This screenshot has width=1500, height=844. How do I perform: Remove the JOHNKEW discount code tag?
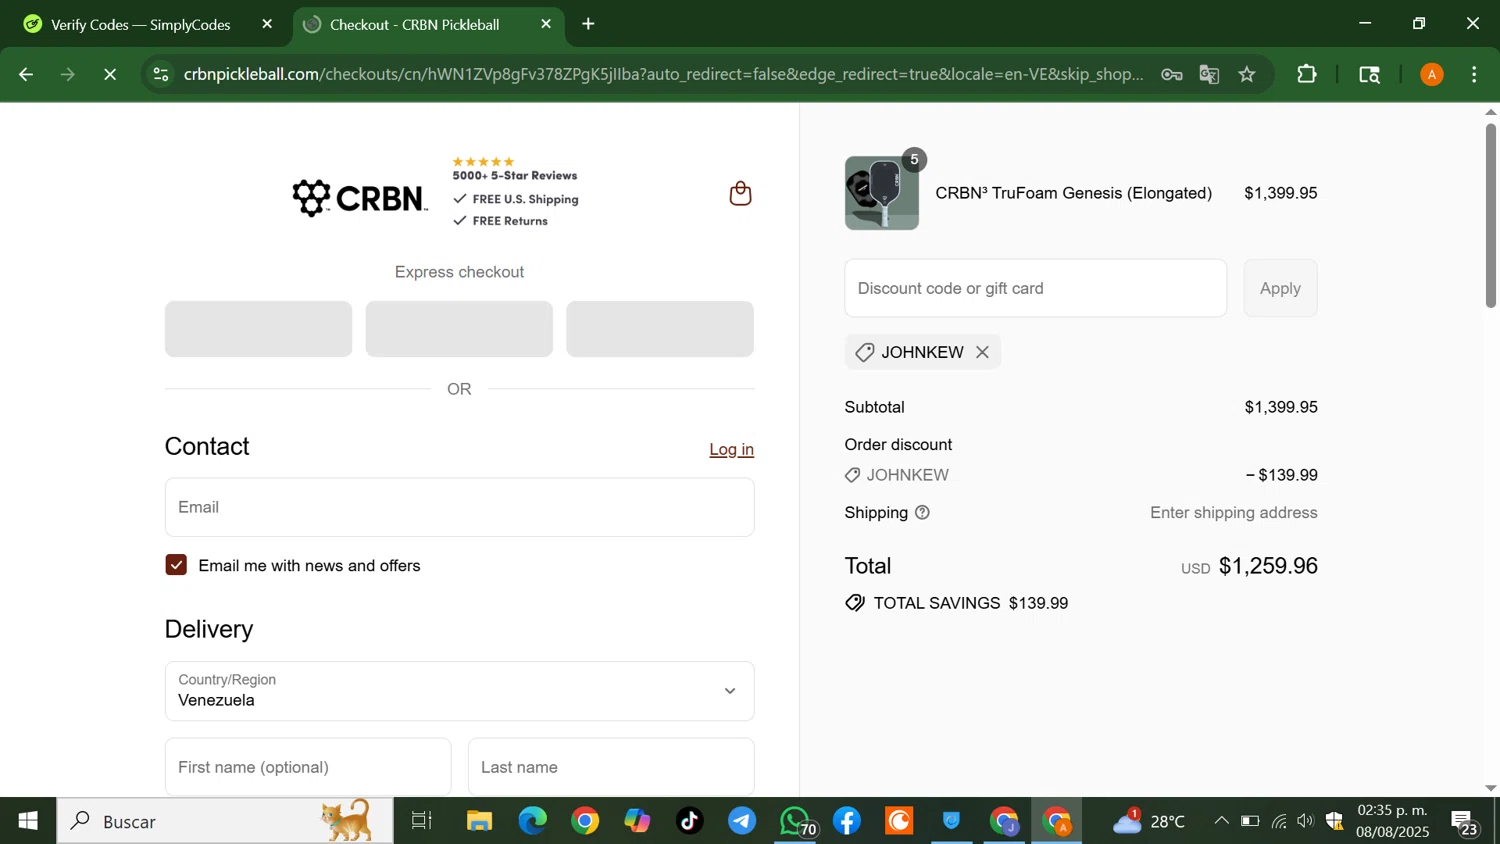982,352
